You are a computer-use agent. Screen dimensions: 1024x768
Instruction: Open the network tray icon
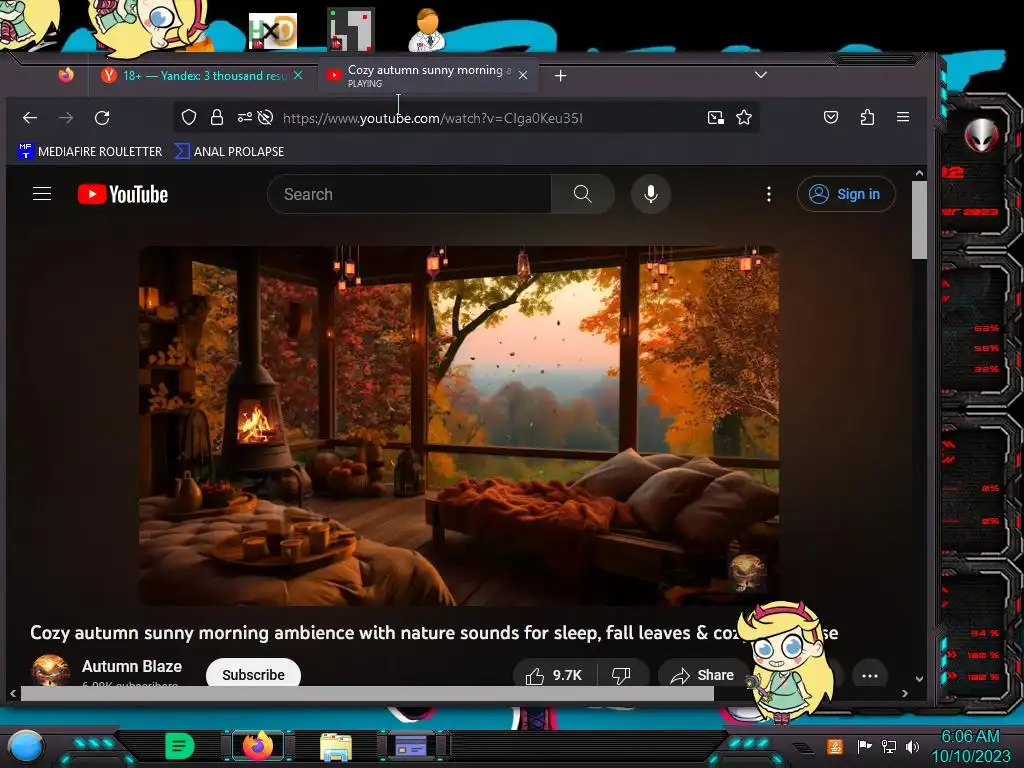point(889,746)
